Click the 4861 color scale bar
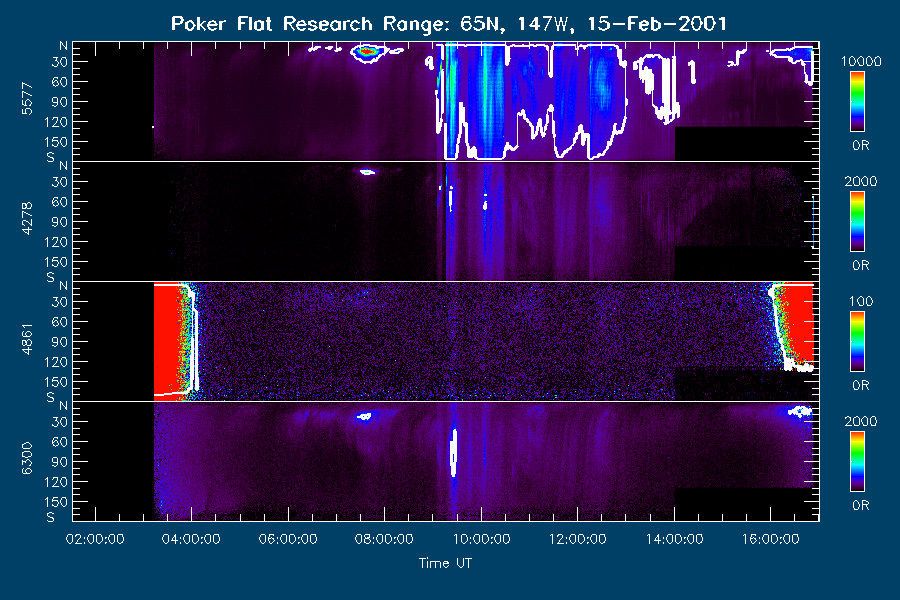The height and width of the screenshot is (600, 900). 857,341
